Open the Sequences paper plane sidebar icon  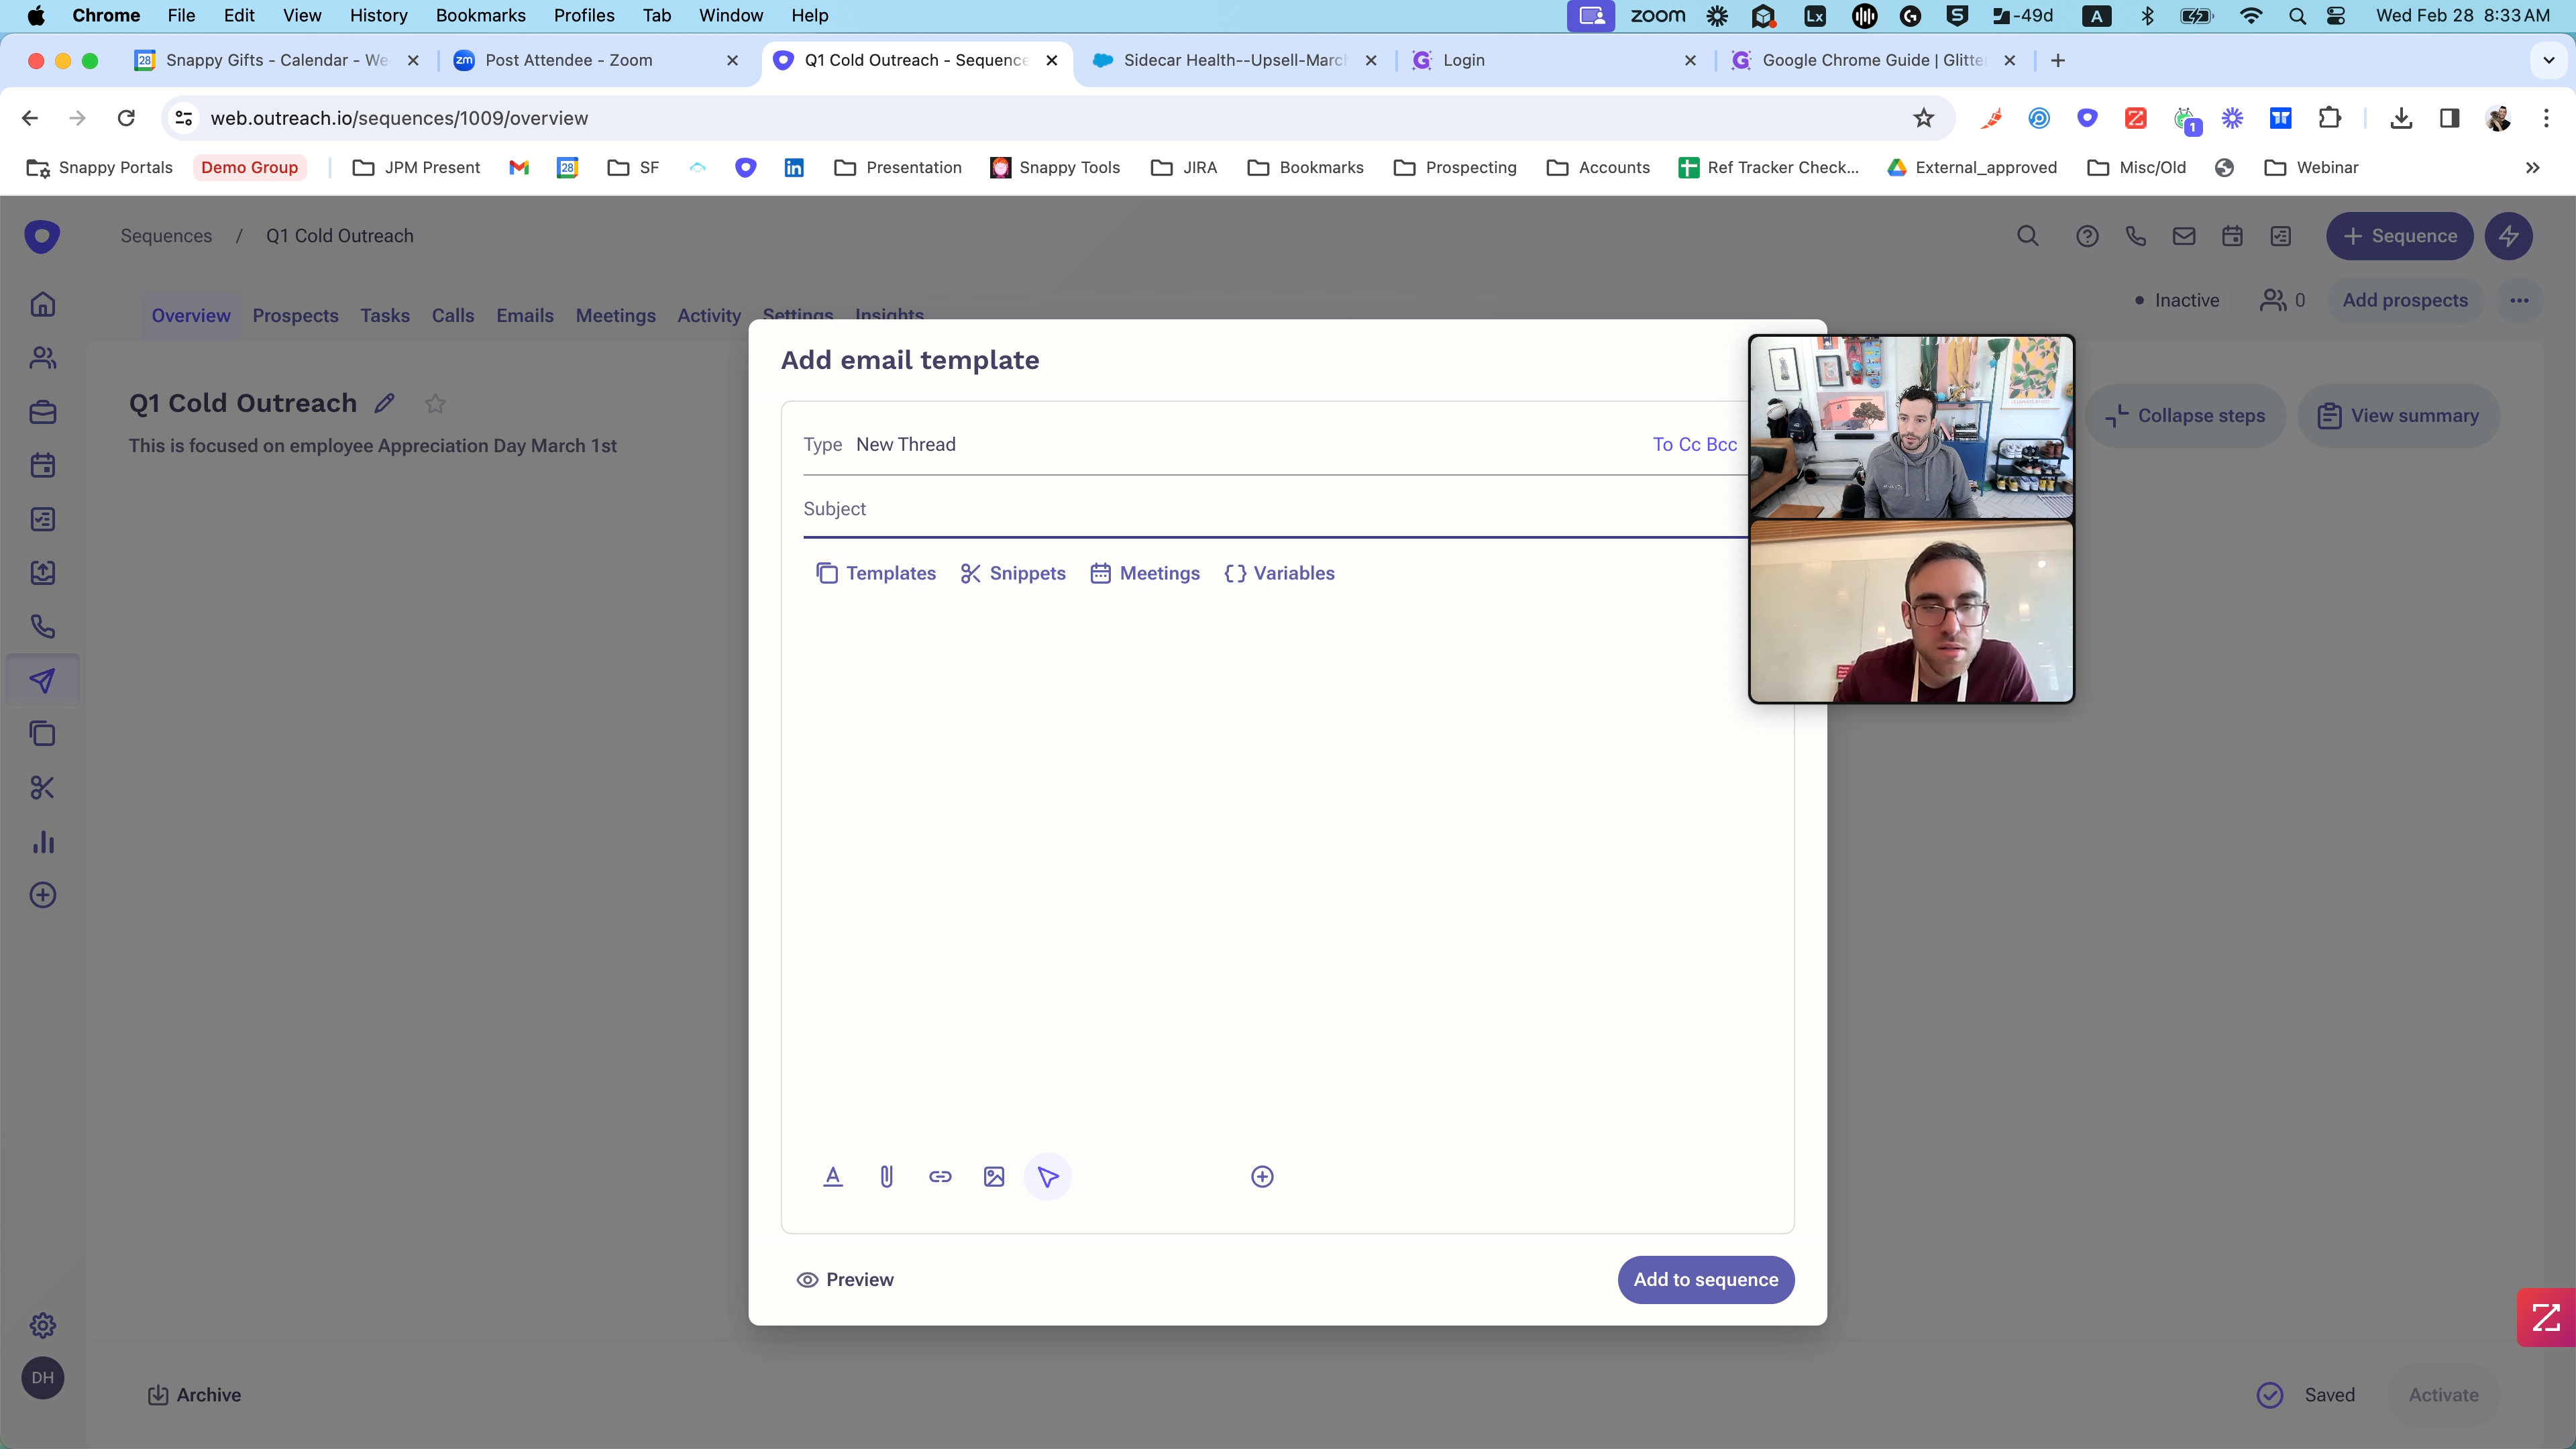[x=42, y=681]
